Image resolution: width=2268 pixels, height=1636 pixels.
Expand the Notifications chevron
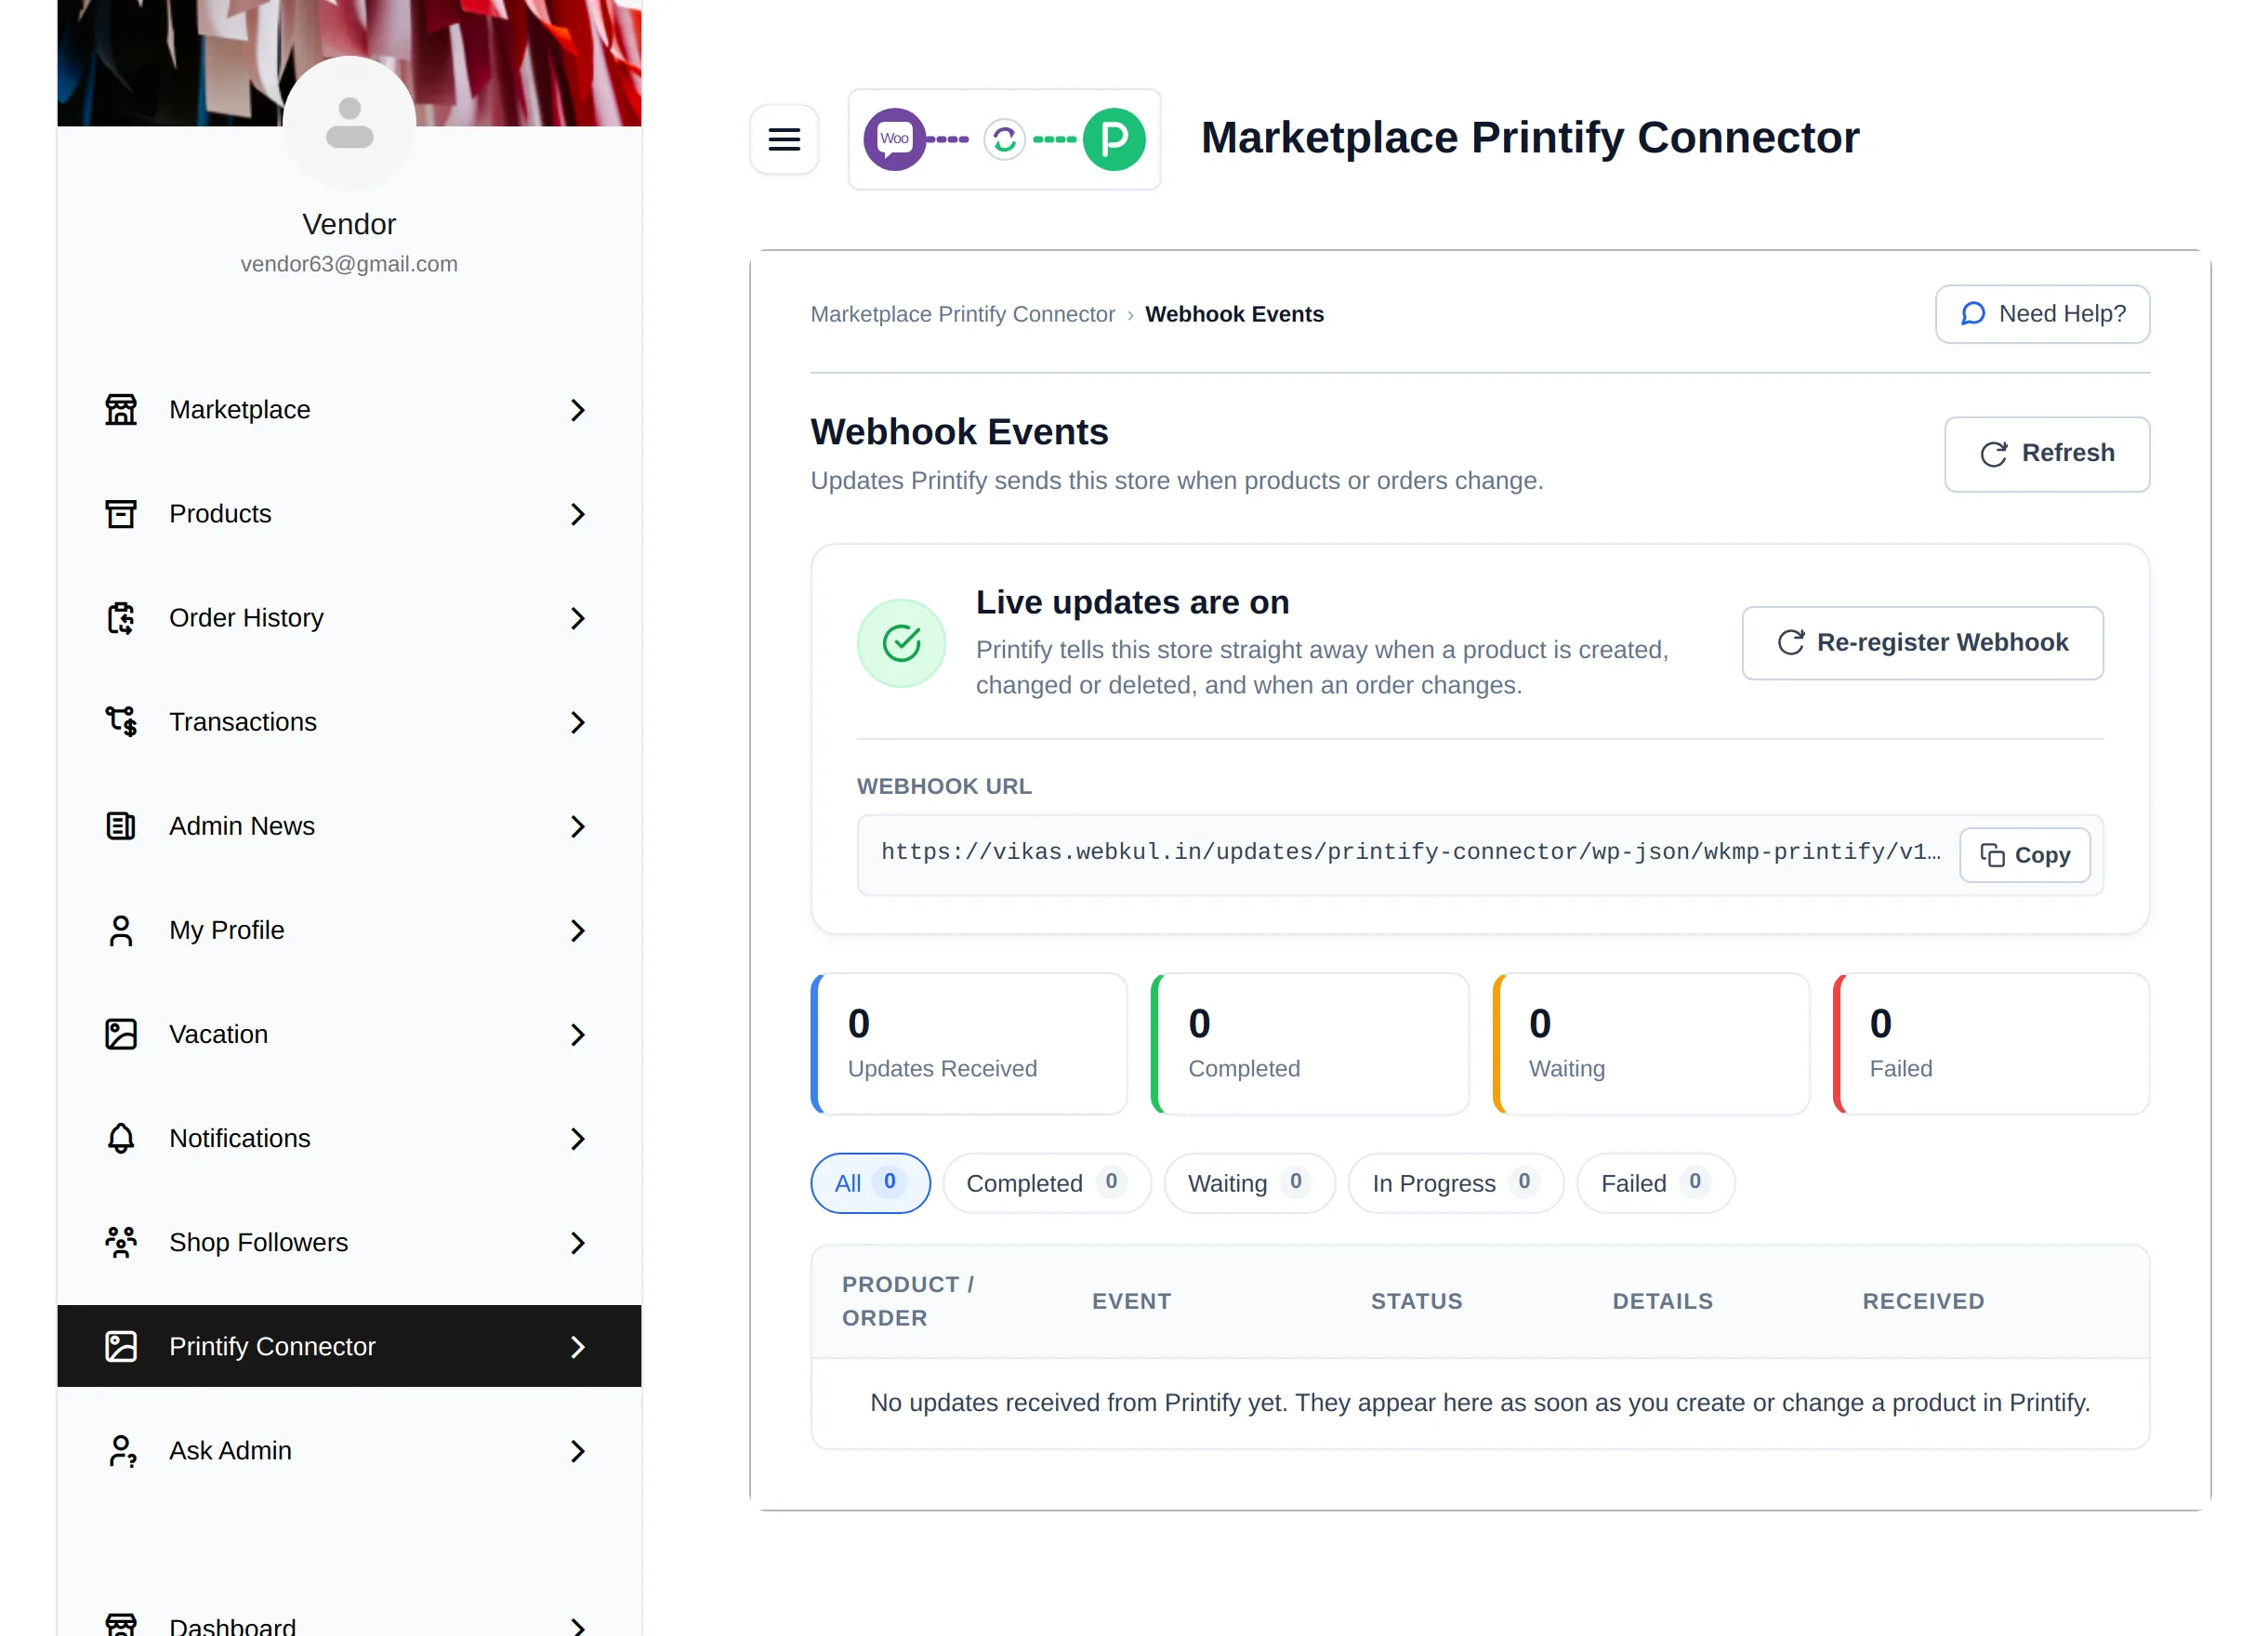tap(577, 1138)
